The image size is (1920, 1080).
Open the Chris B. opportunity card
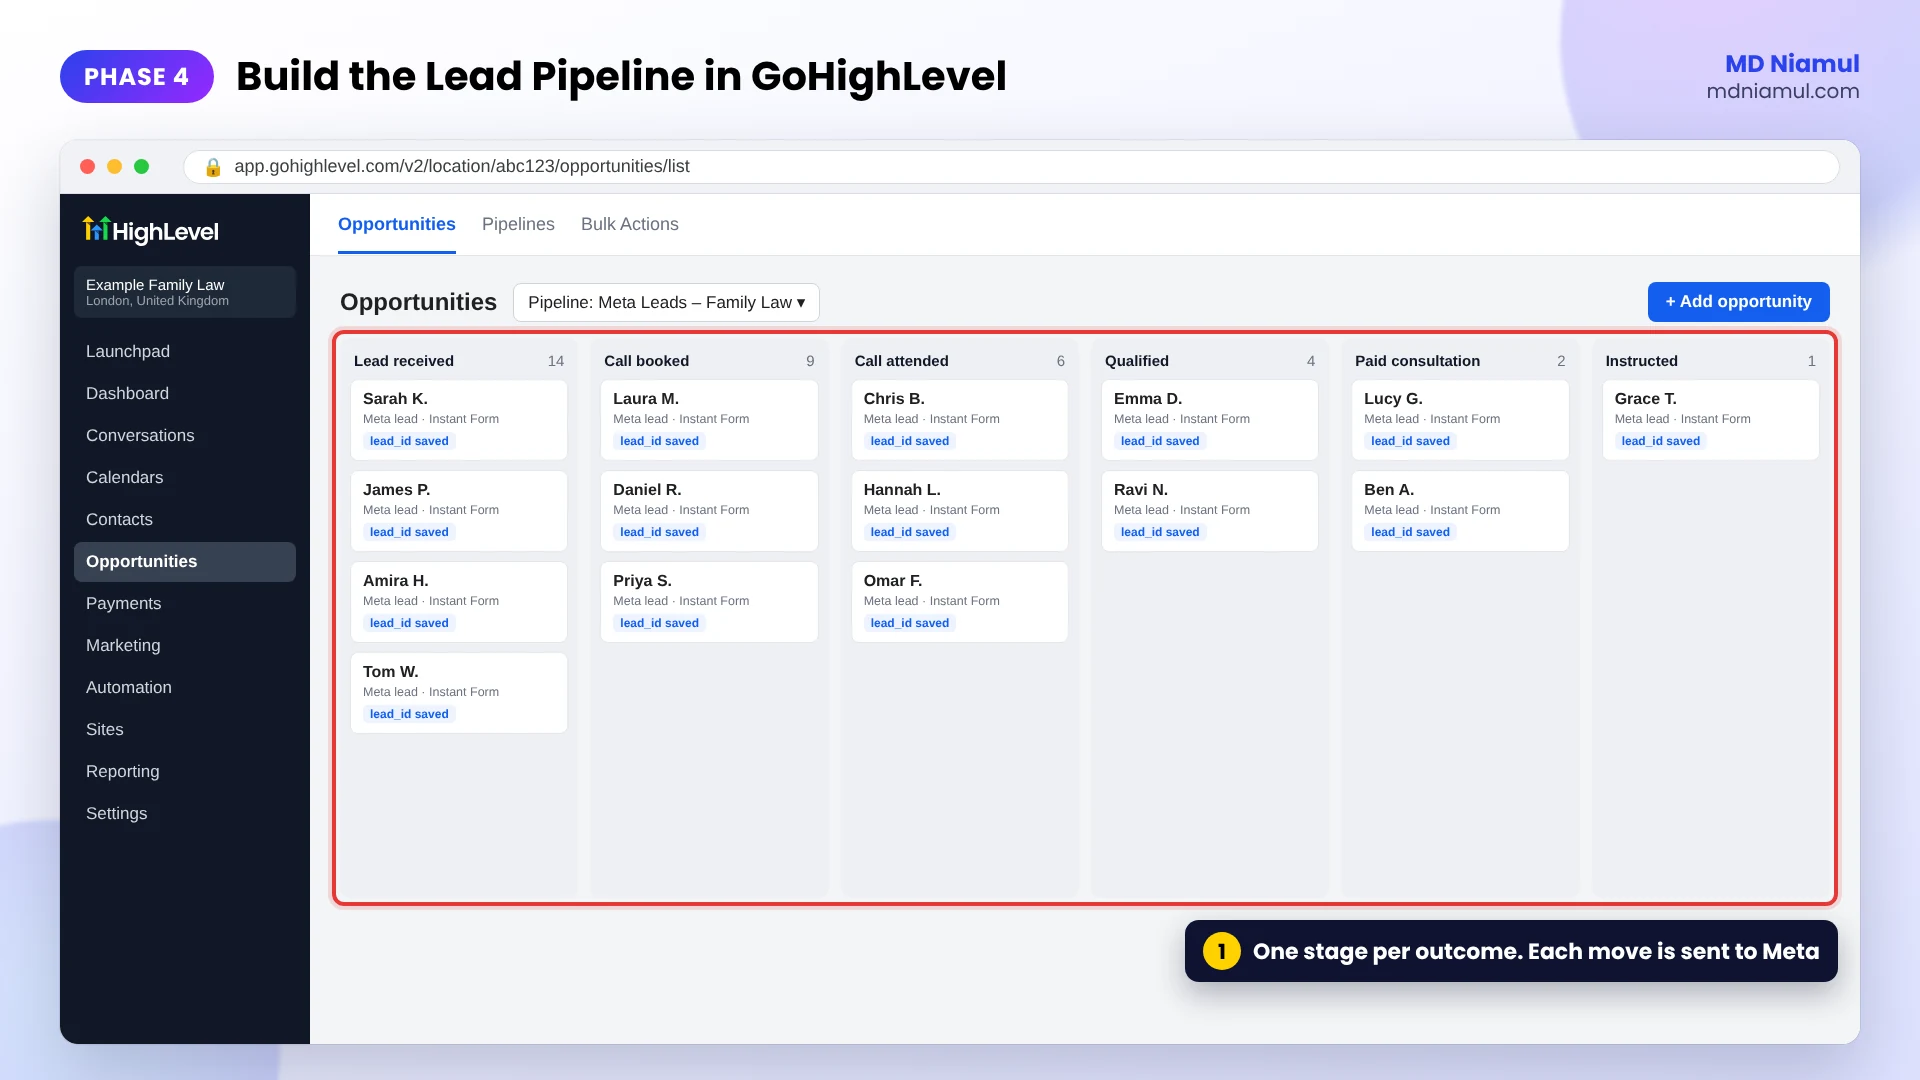pyautogui.click(x=960, y=420)
